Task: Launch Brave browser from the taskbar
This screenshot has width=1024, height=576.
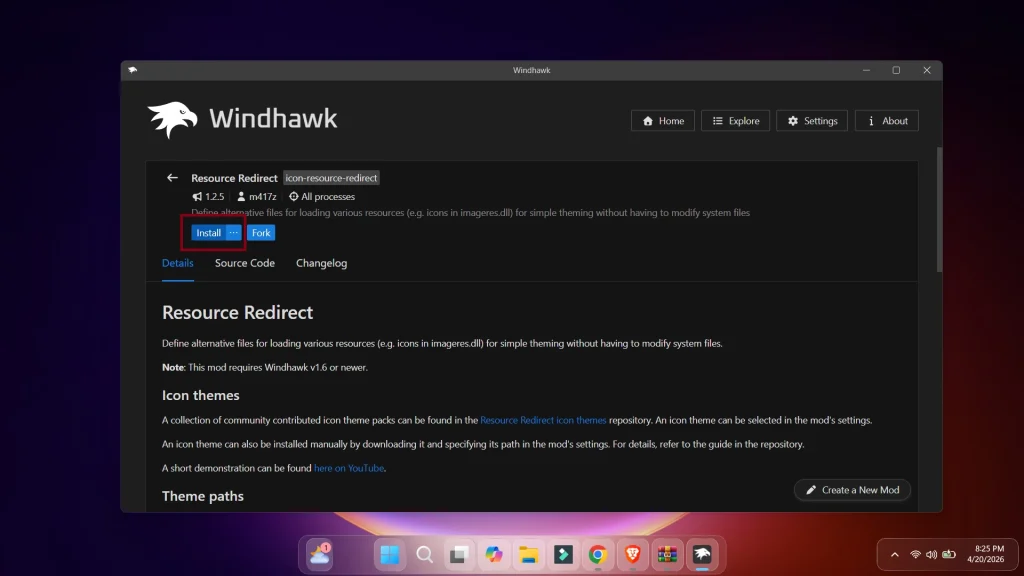Action: tap(631, 554)
